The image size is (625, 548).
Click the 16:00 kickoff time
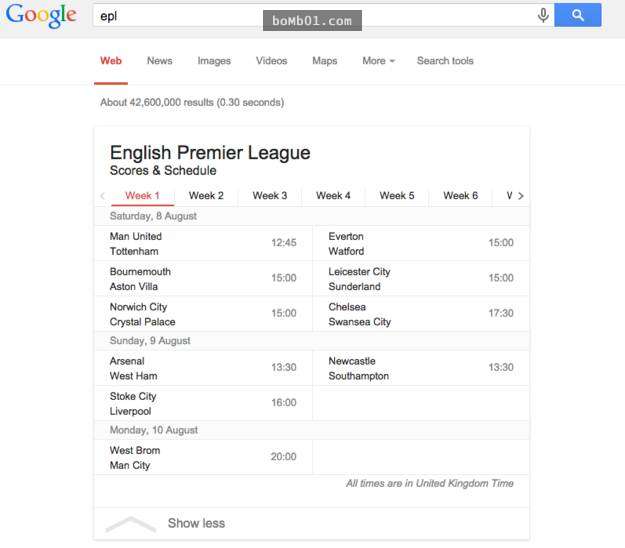[x=284, y=403]
